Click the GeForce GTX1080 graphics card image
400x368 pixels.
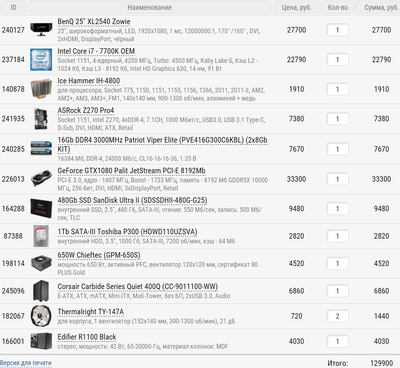coord(41,179)
